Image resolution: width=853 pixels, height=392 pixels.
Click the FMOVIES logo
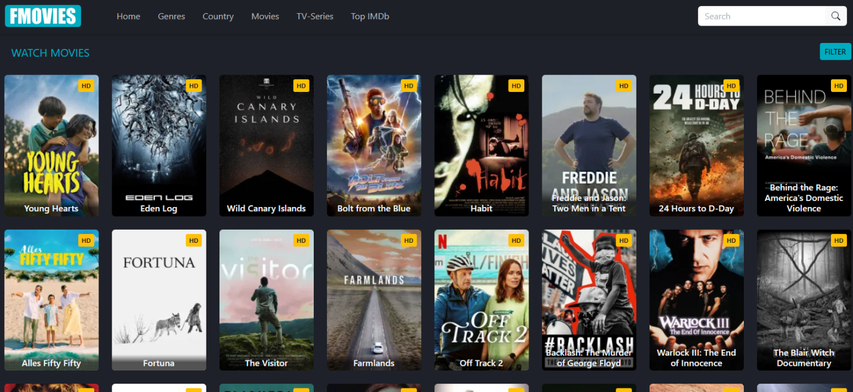coord(43,16)
